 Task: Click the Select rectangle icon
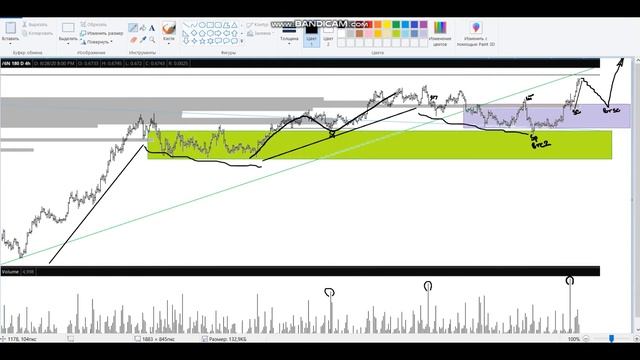[x=68, y=28]
